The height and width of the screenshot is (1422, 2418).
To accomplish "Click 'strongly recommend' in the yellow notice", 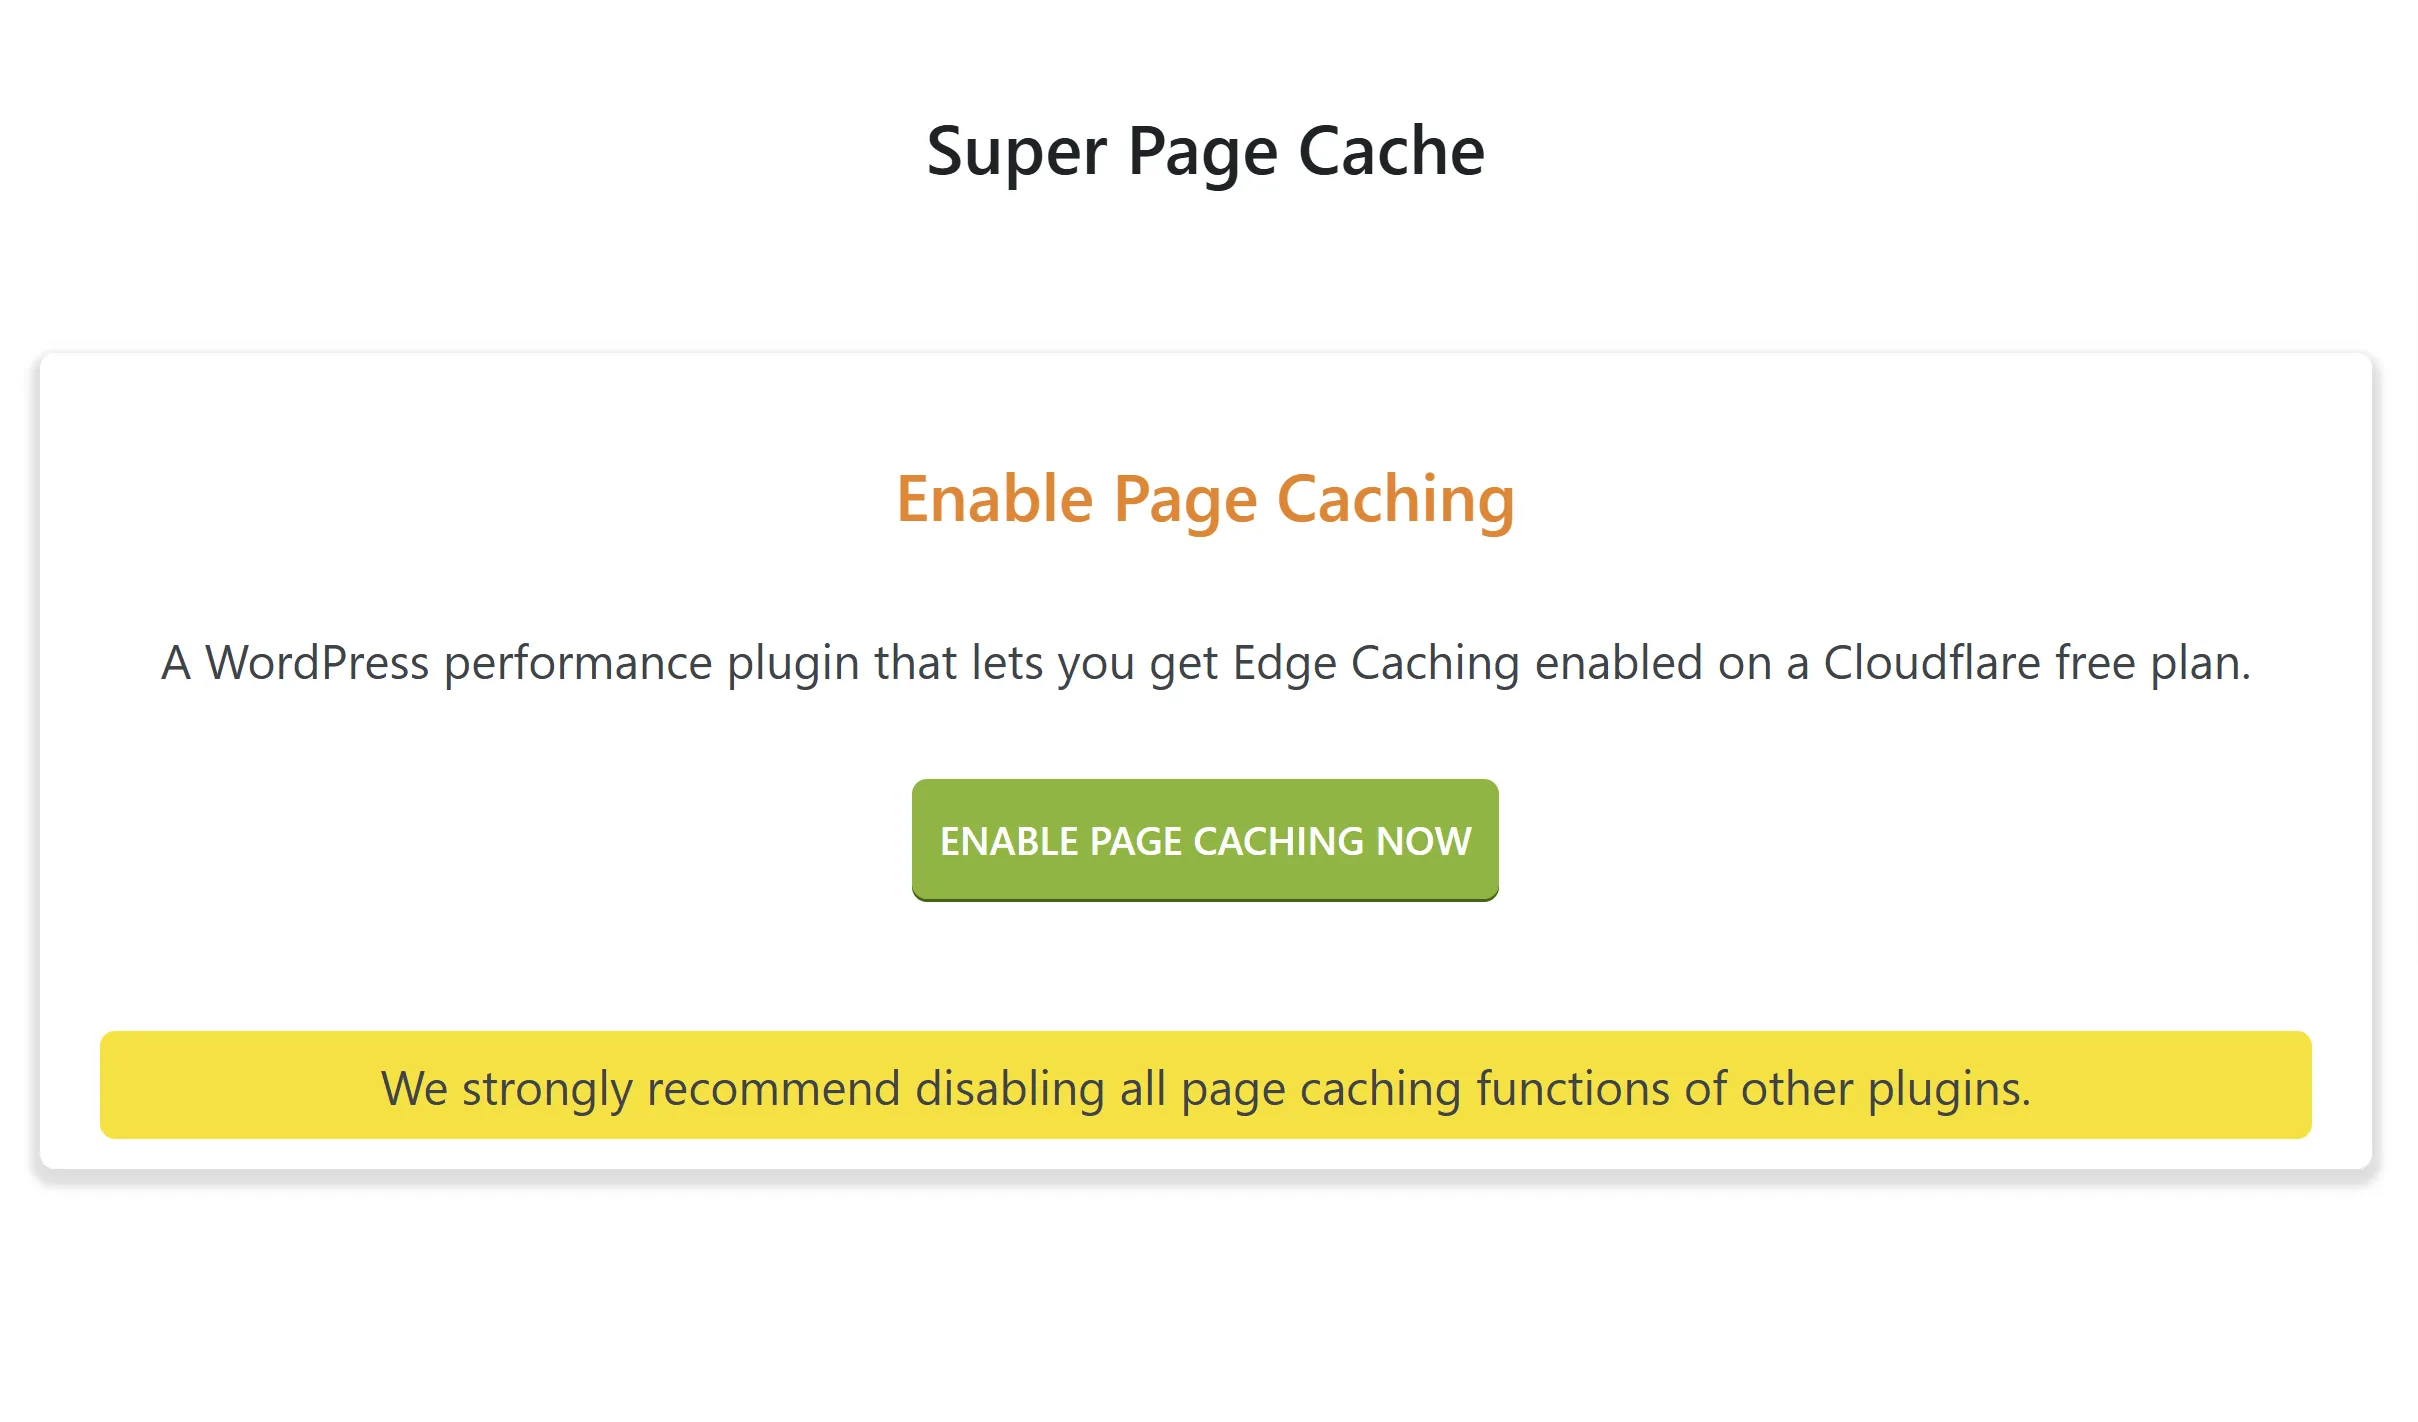I will 681,1089.
